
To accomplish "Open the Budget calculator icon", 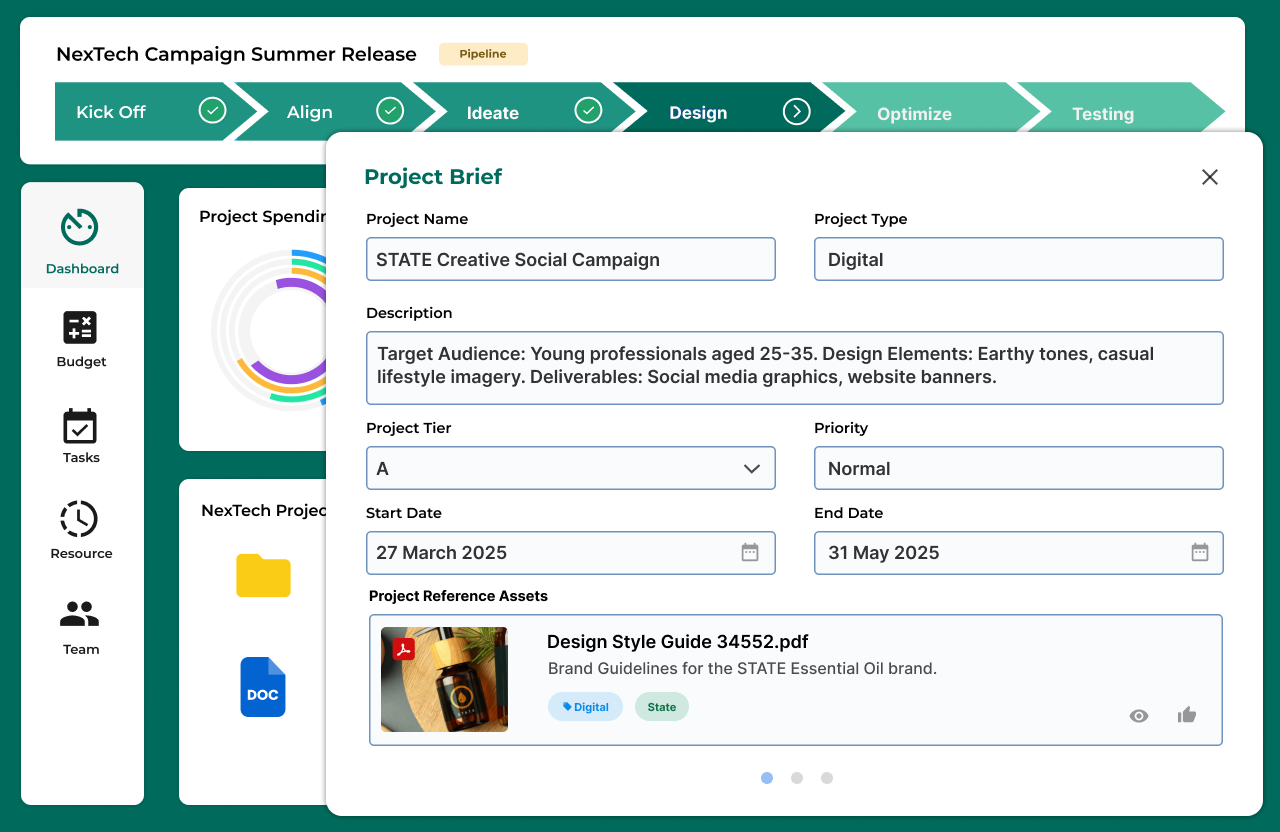I will point(80,328).
